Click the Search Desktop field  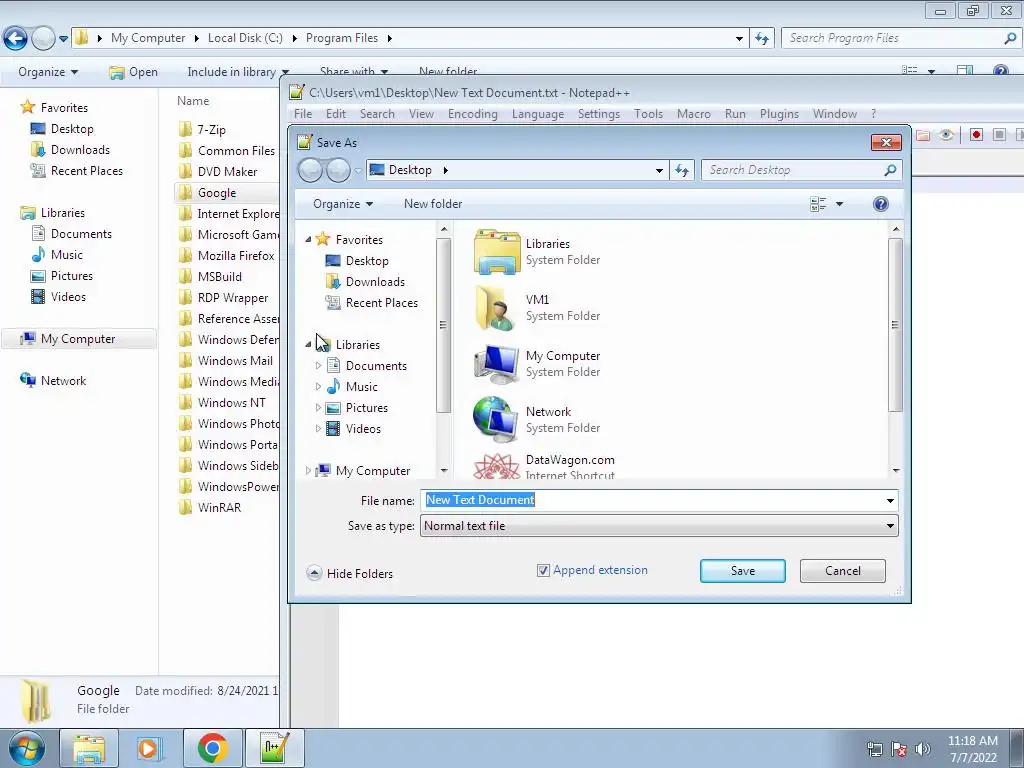tap(802, 170)
